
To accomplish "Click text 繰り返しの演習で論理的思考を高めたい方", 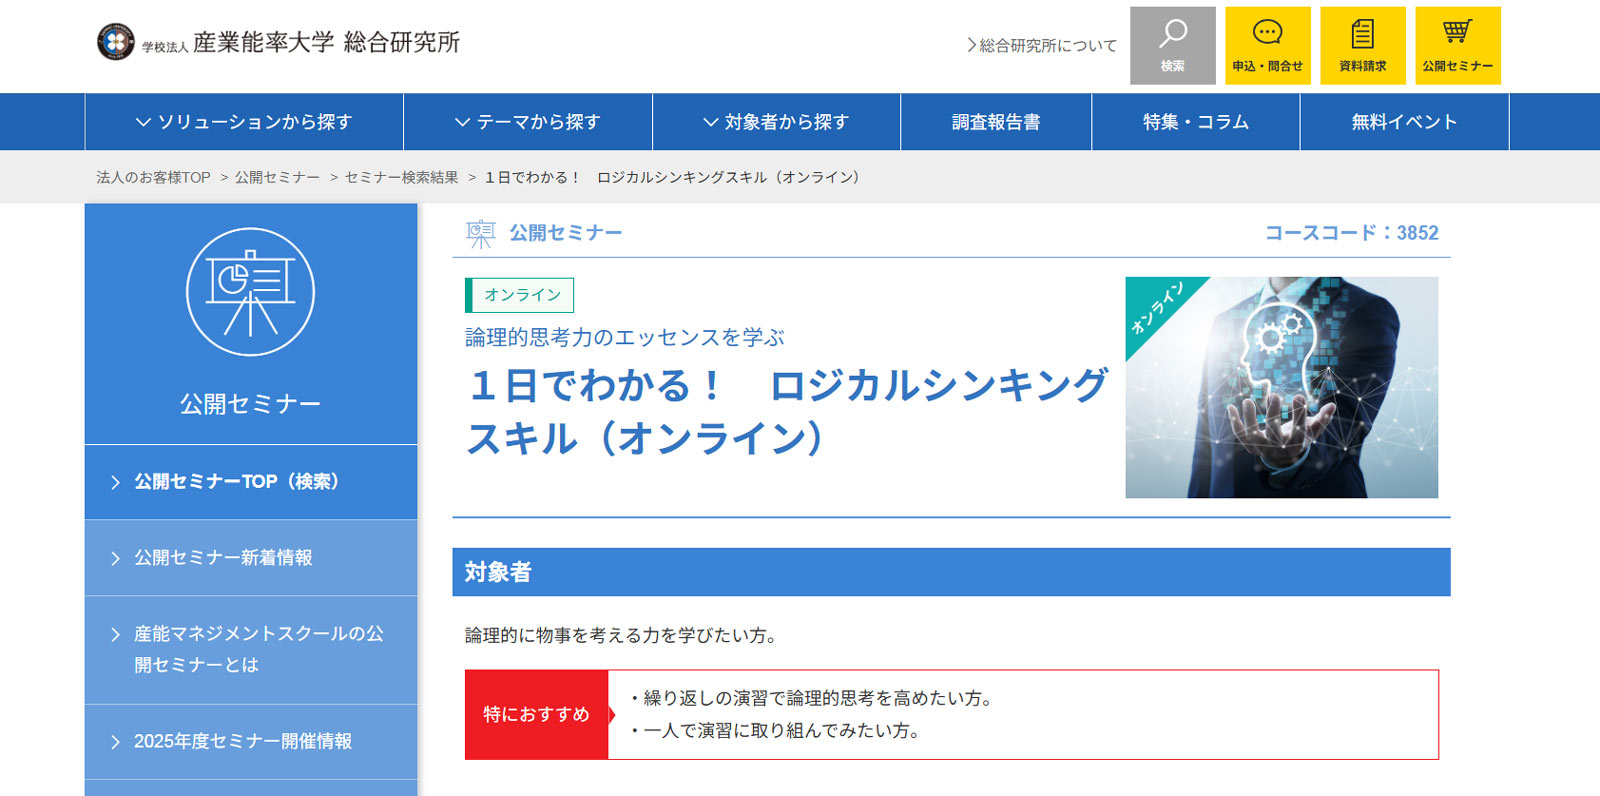I will click(815, 699).
